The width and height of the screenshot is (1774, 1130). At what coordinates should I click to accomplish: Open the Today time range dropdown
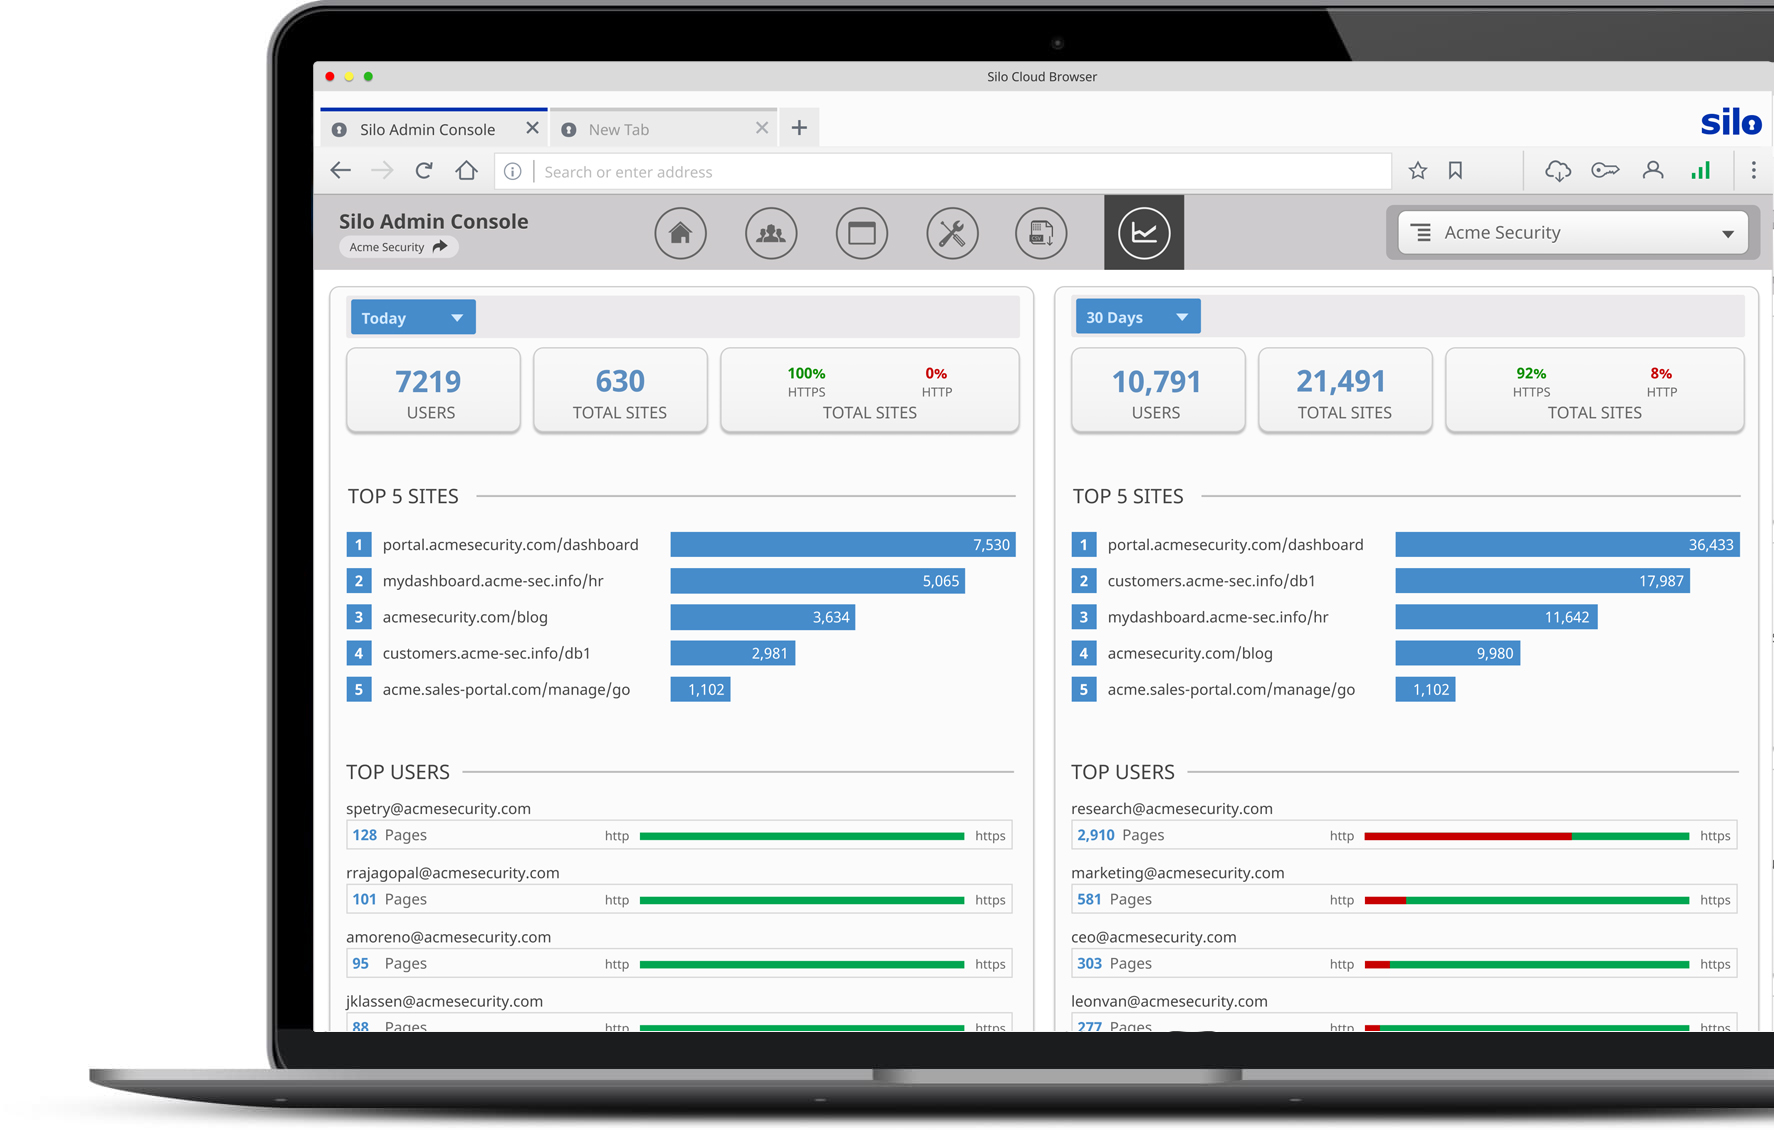[x=413, y=318]
